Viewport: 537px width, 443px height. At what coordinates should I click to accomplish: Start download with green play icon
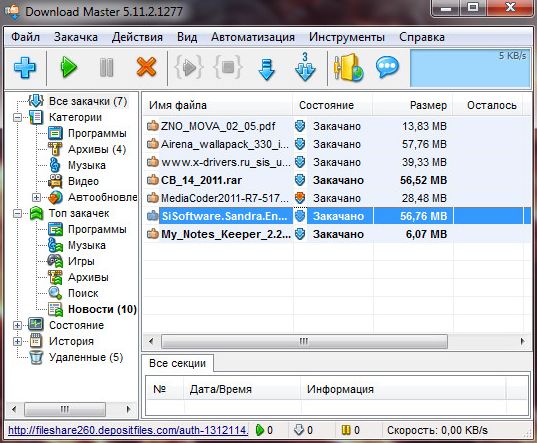click(69, 67)
